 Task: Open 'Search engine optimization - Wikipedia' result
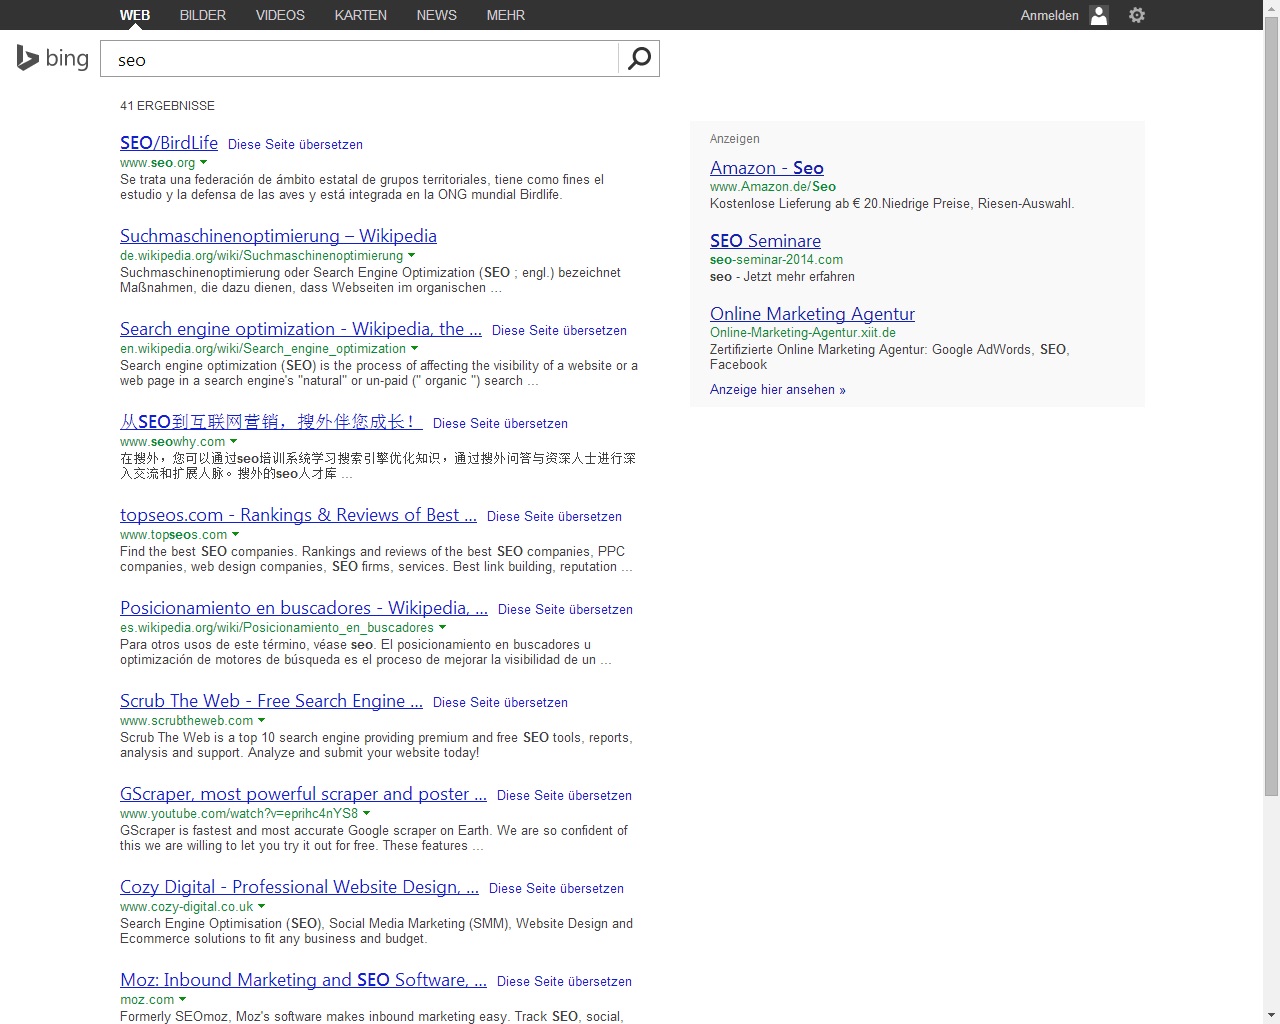301,329
